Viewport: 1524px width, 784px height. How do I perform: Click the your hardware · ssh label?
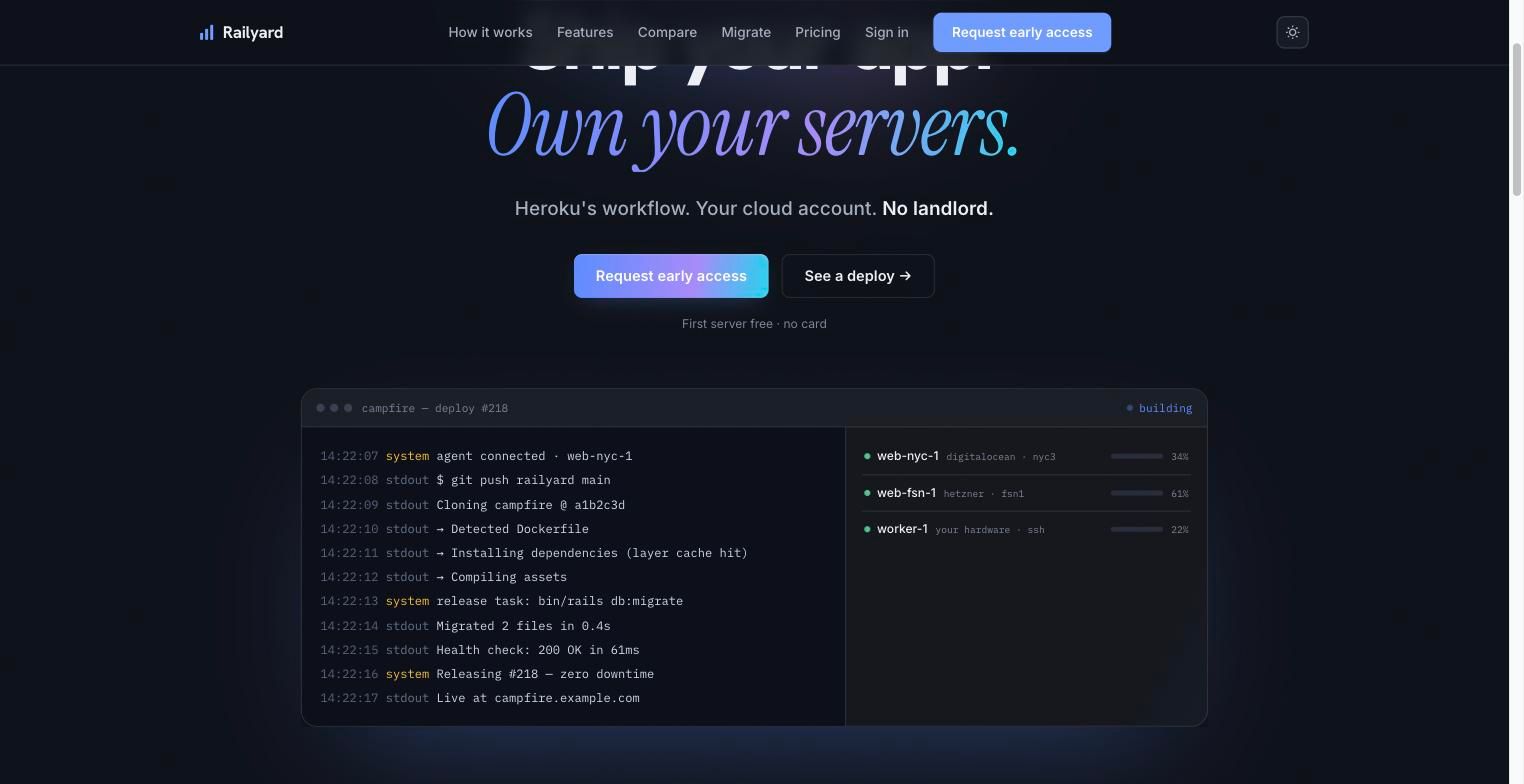pos(990,530)
